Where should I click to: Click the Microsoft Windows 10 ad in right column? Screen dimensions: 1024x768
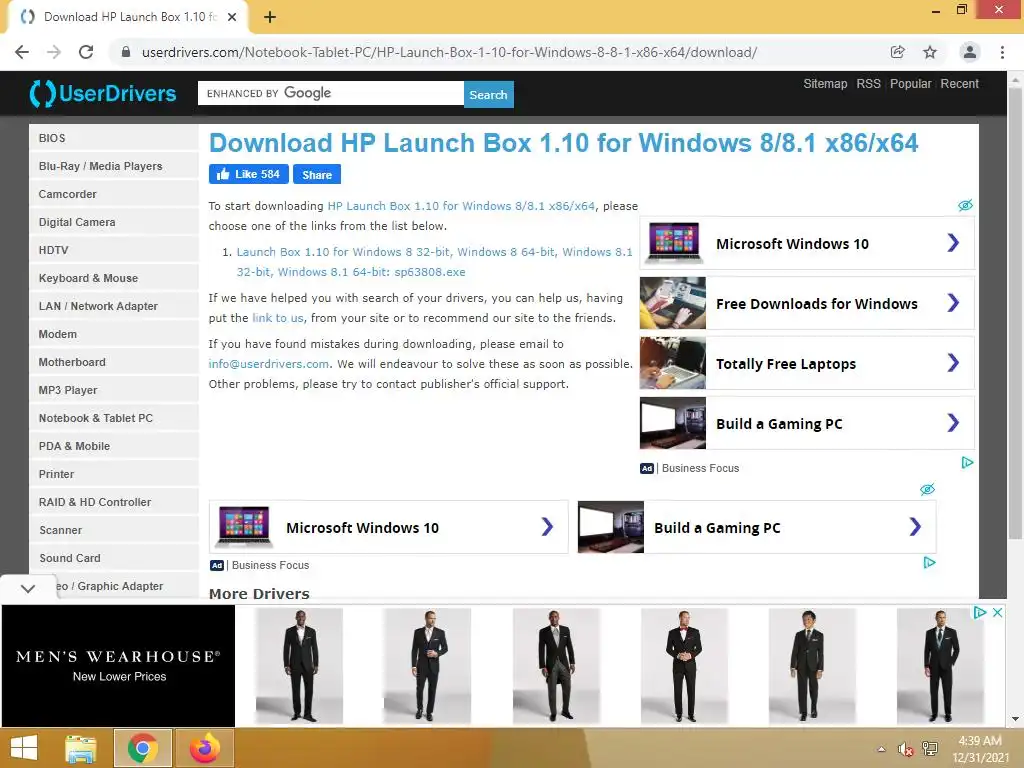click(x=807, y=244)
